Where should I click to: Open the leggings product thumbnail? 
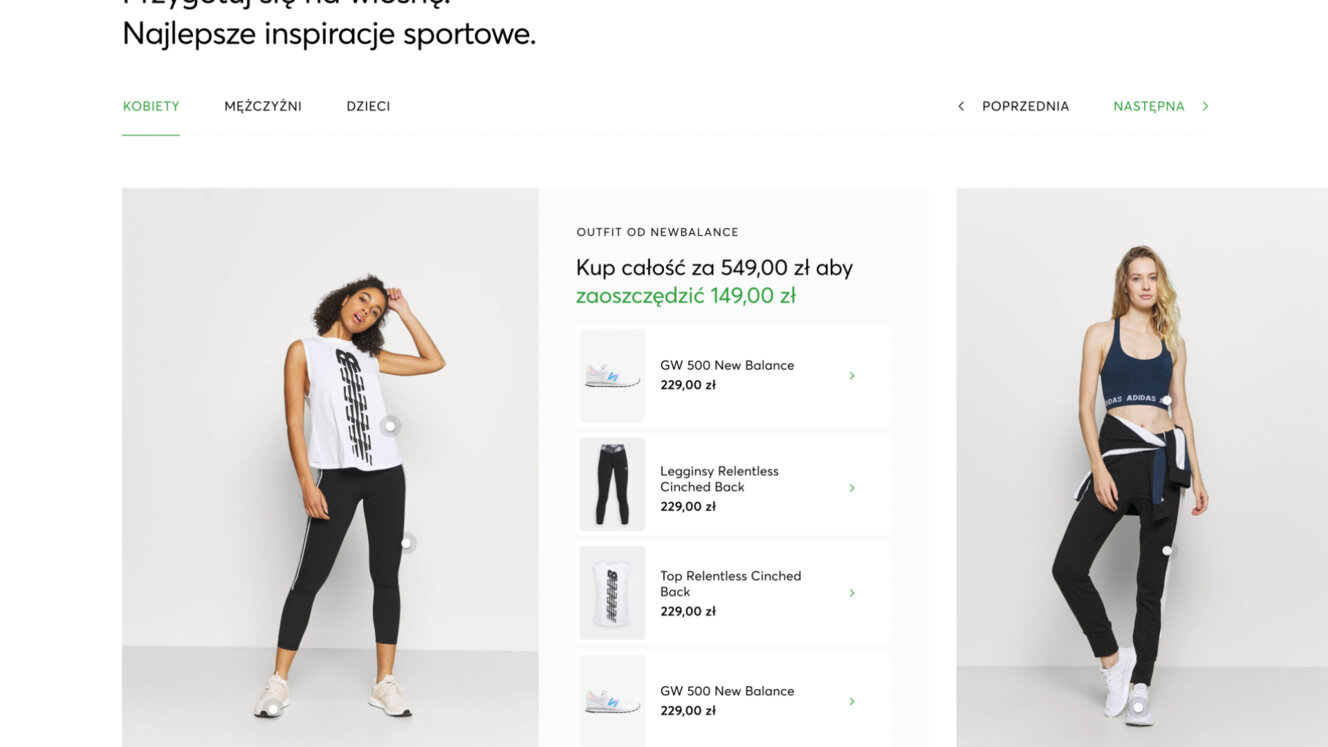612,484
